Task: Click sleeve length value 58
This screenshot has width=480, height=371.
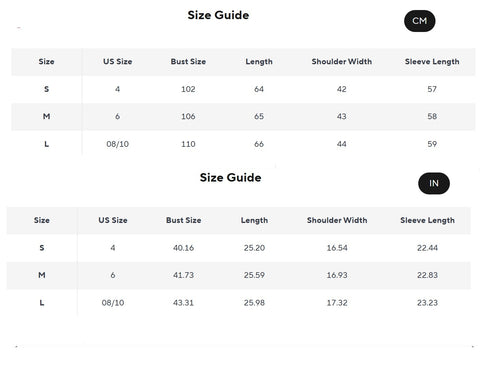Action: (432, 116)
